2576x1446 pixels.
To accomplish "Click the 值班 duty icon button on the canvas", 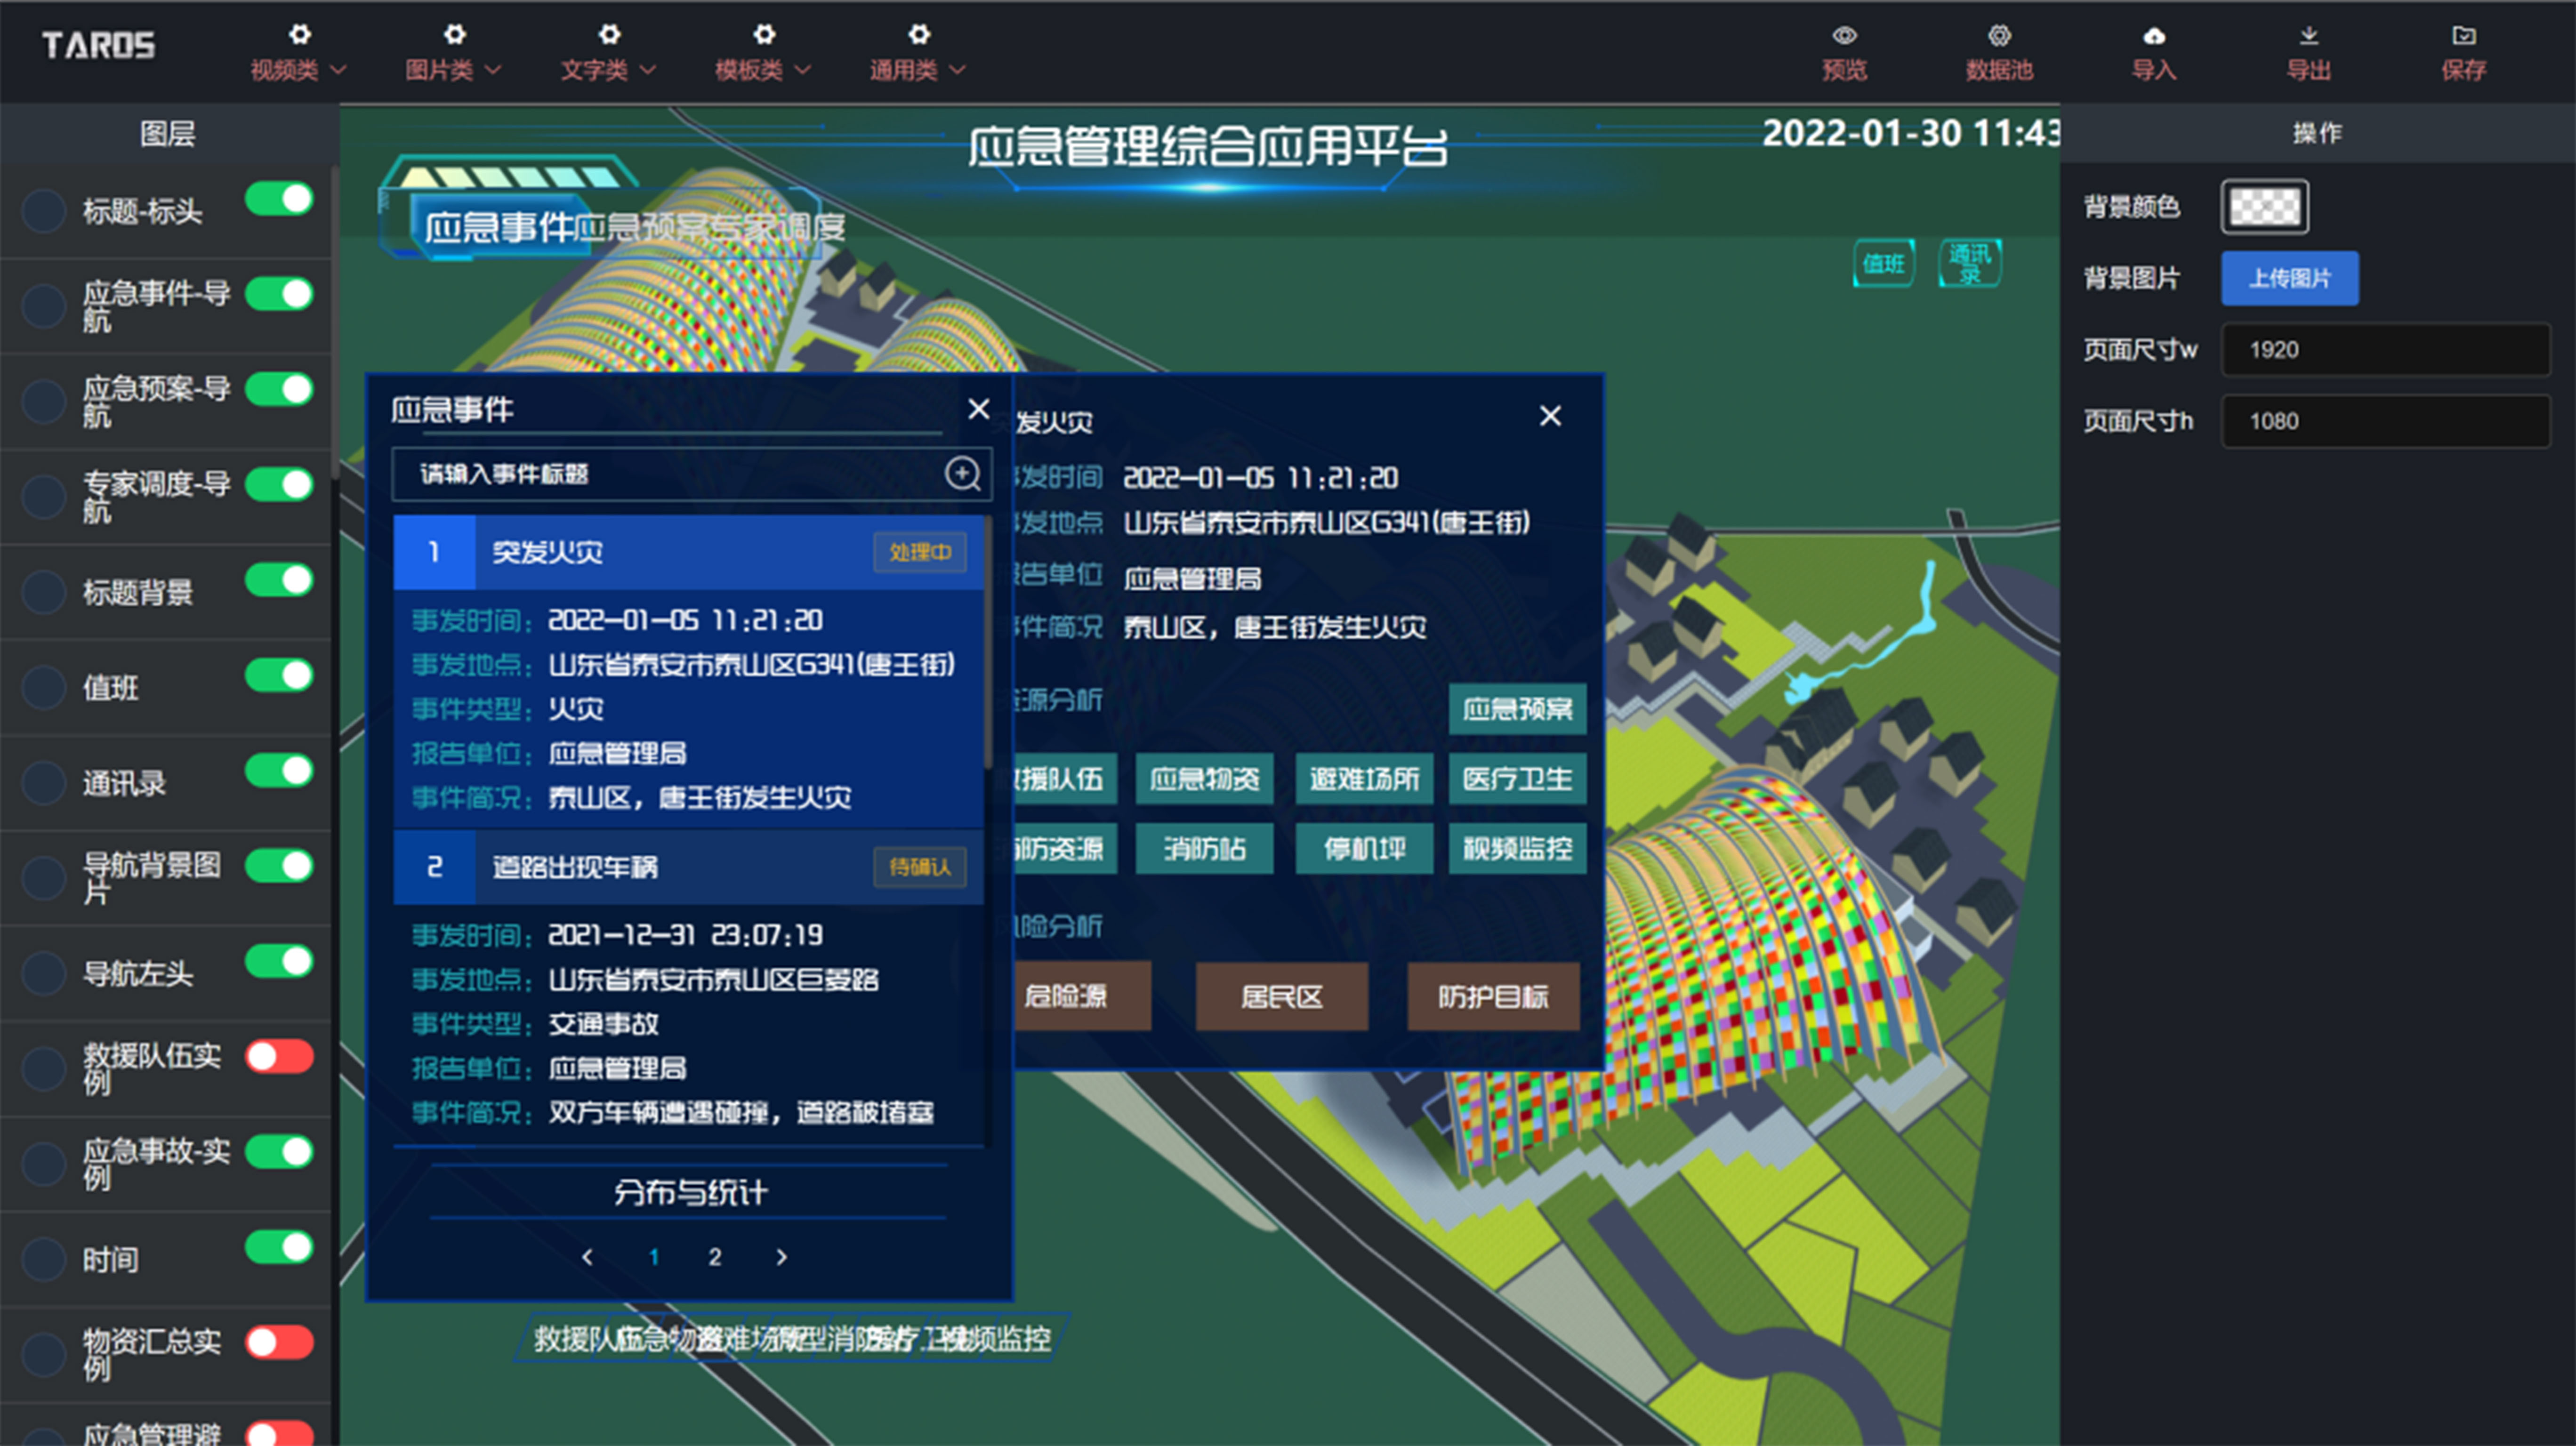I will (1883, 264).
